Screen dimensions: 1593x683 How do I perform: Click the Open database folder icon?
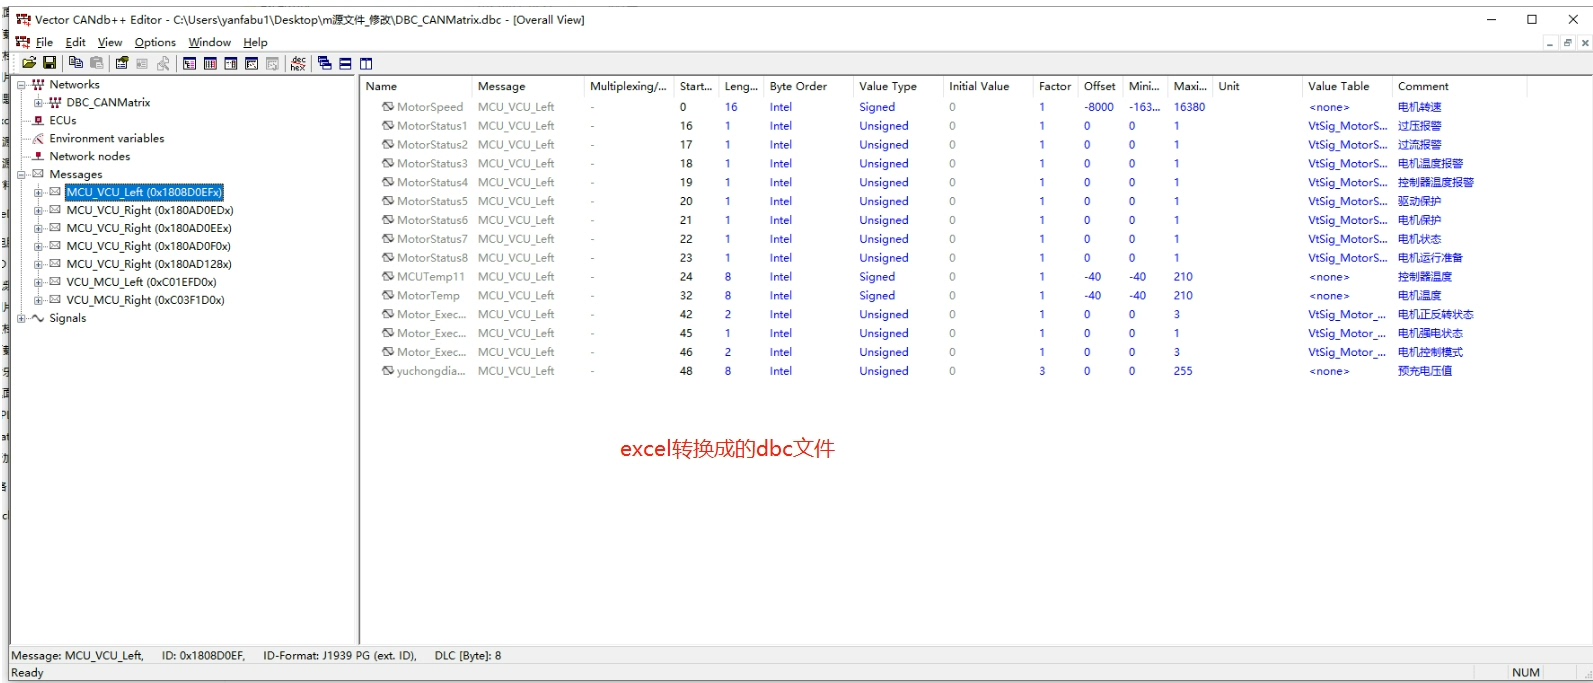pyautogui.click(x=29, y=63)
